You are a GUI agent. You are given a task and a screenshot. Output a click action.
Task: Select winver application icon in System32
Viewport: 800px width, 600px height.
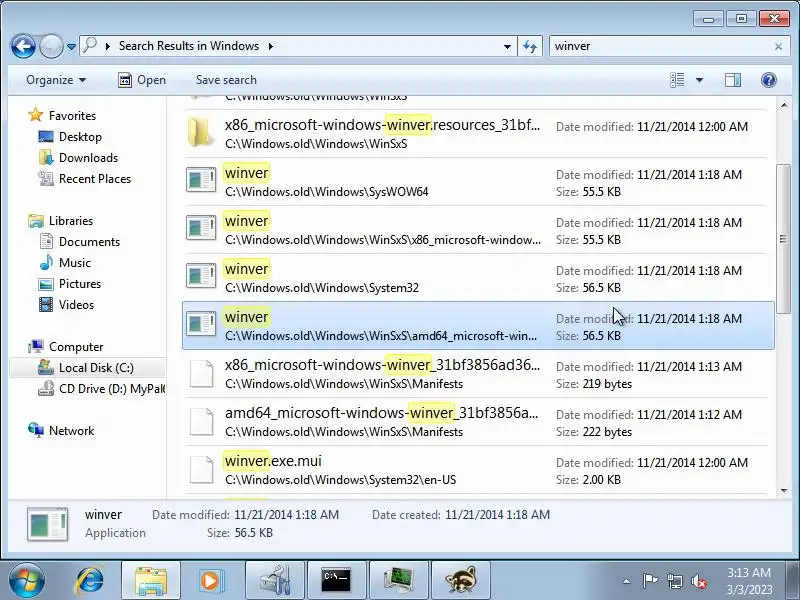[201, 276]
